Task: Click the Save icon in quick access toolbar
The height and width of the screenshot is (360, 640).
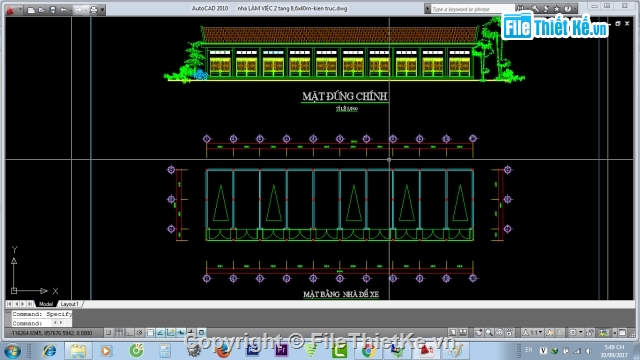Action: click(x=53, y=10)
